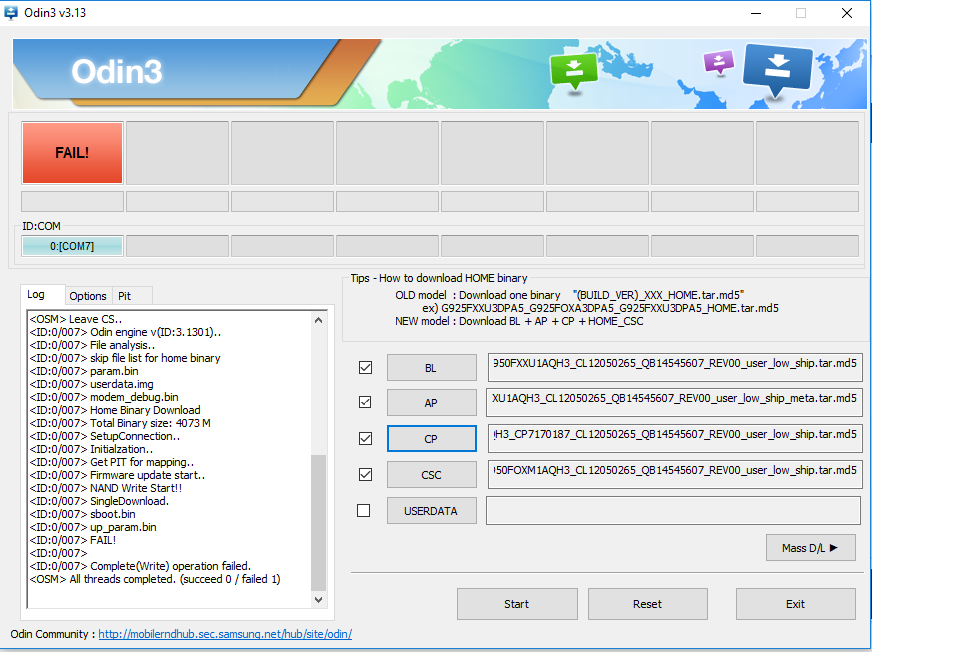Click the log scrollbar up arrow
Viewport: 960px width, 652px height.
pos(318,320)
